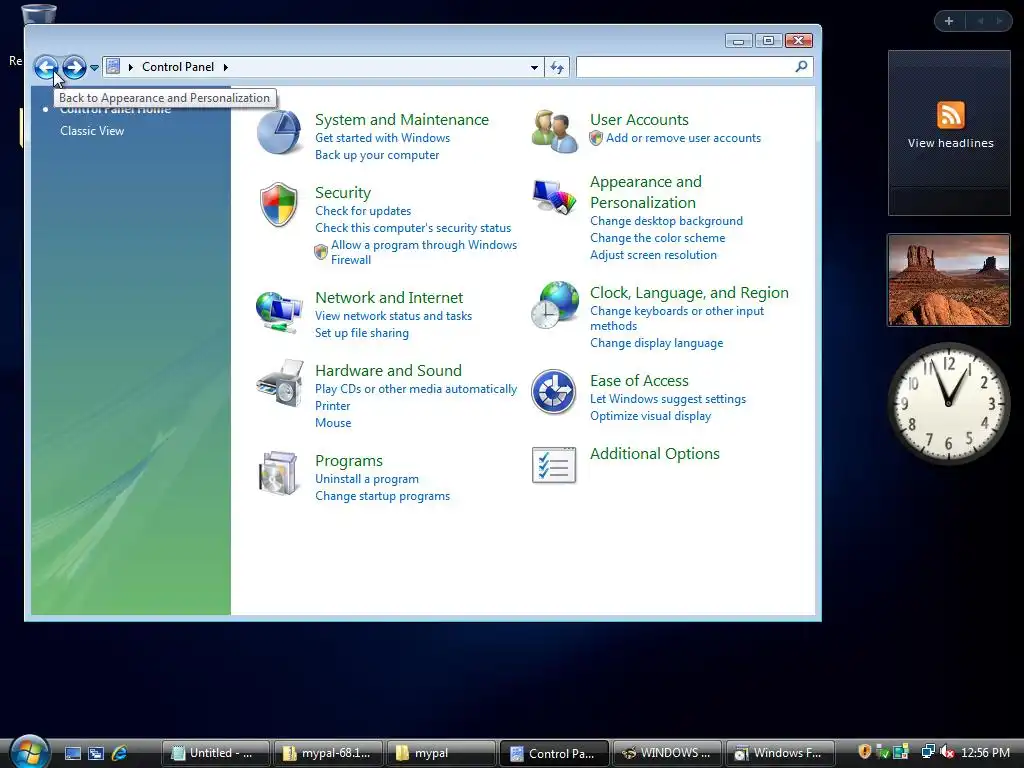
Task: Click the Clock, Language, and Region globe icon
Action: tap(554, 305)
